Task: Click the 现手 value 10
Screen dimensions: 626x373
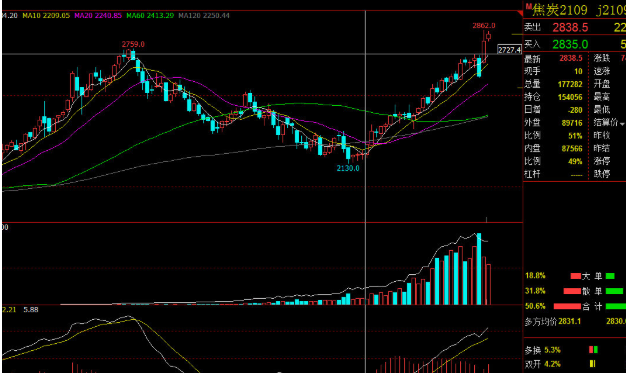Action: coord(578,71)
